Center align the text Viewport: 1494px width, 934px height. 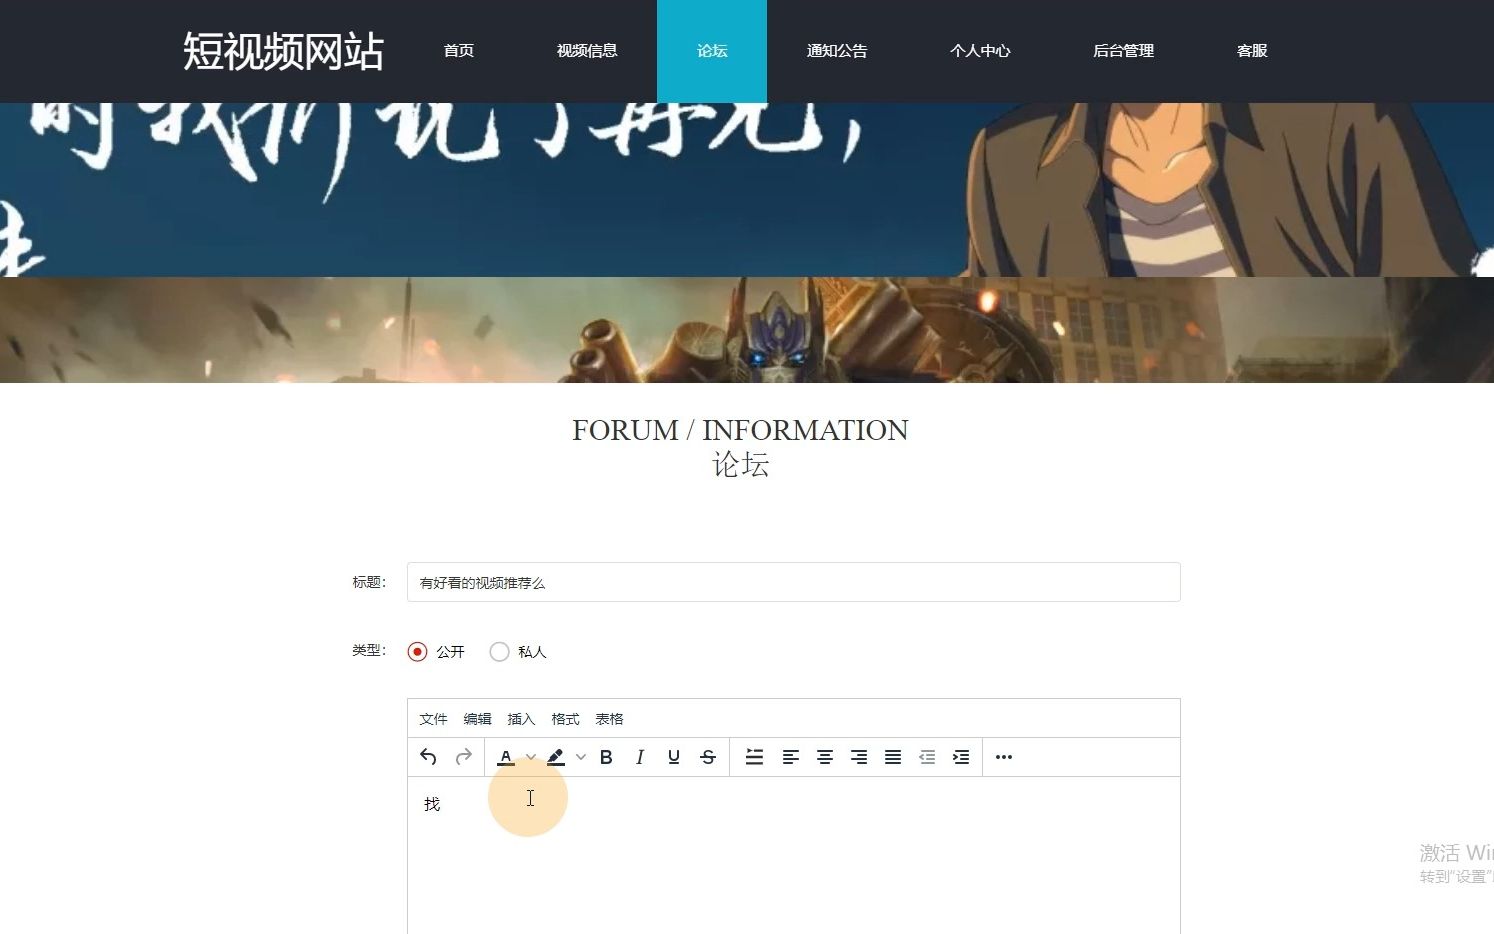point(825,757)
